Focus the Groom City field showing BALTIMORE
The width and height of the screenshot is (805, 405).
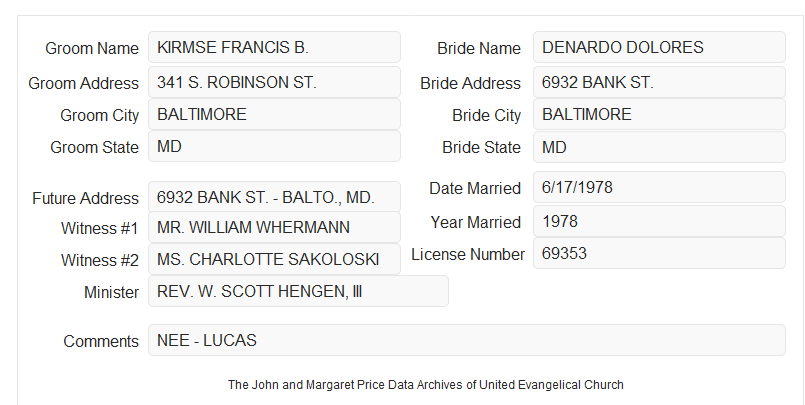click(274, 114)
